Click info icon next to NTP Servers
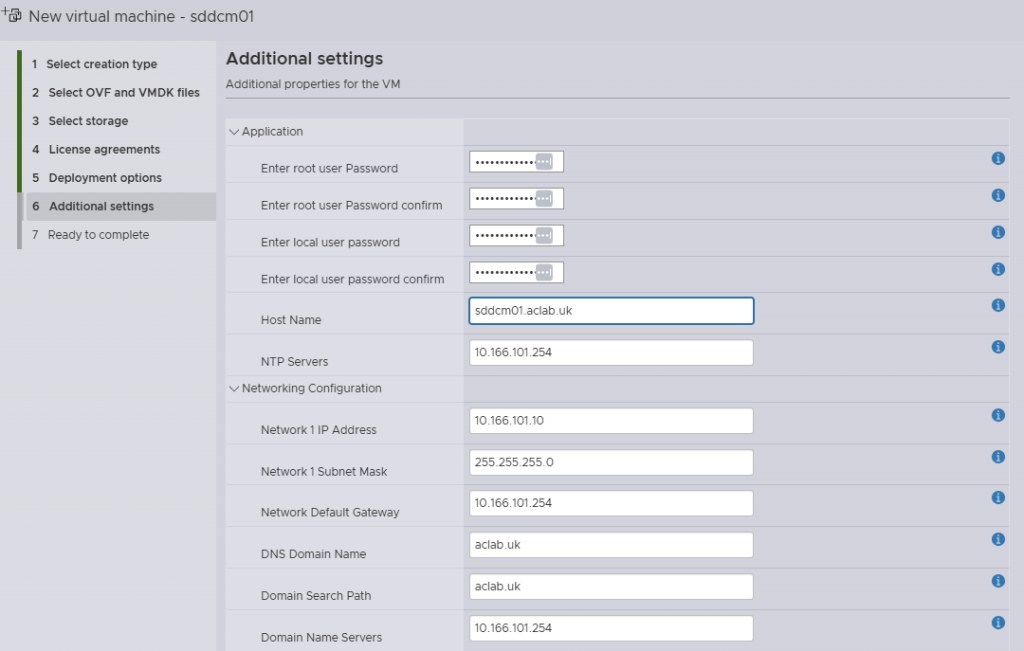Image resolution: width=1024 pixels, height=651 pixels. pos(997,347)
